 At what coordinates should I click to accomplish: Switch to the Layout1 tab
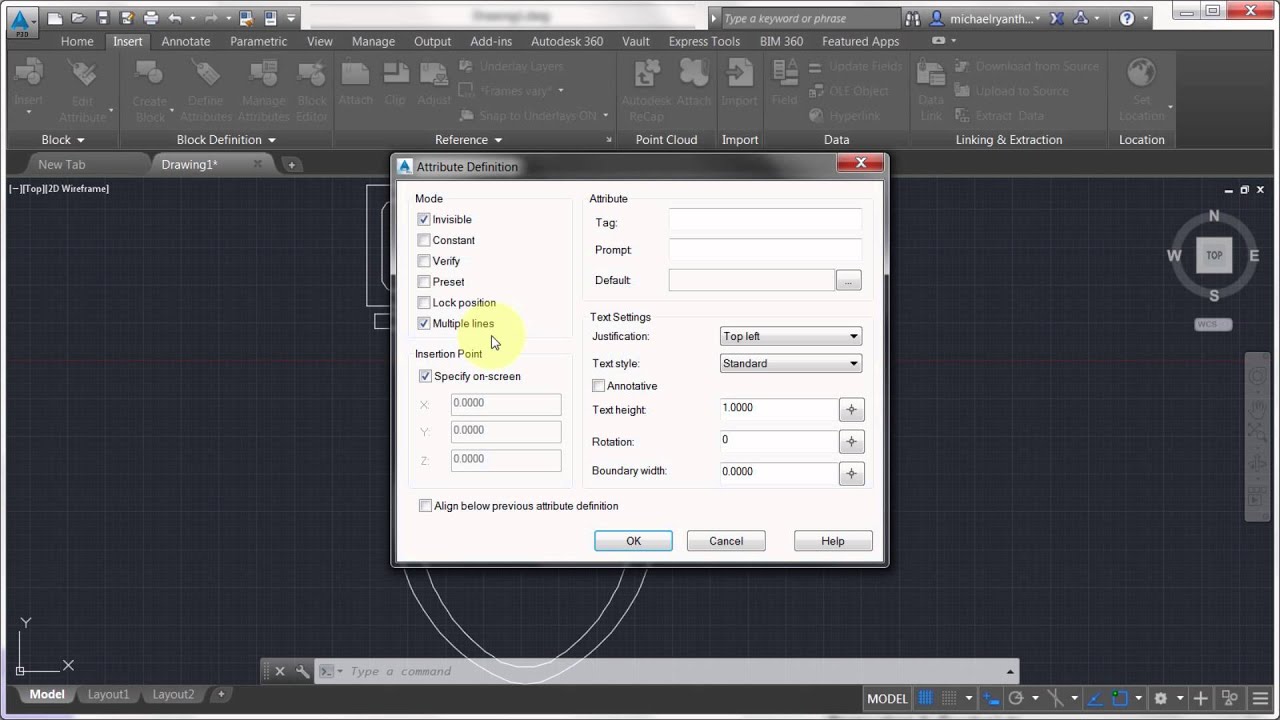[108, 694]
